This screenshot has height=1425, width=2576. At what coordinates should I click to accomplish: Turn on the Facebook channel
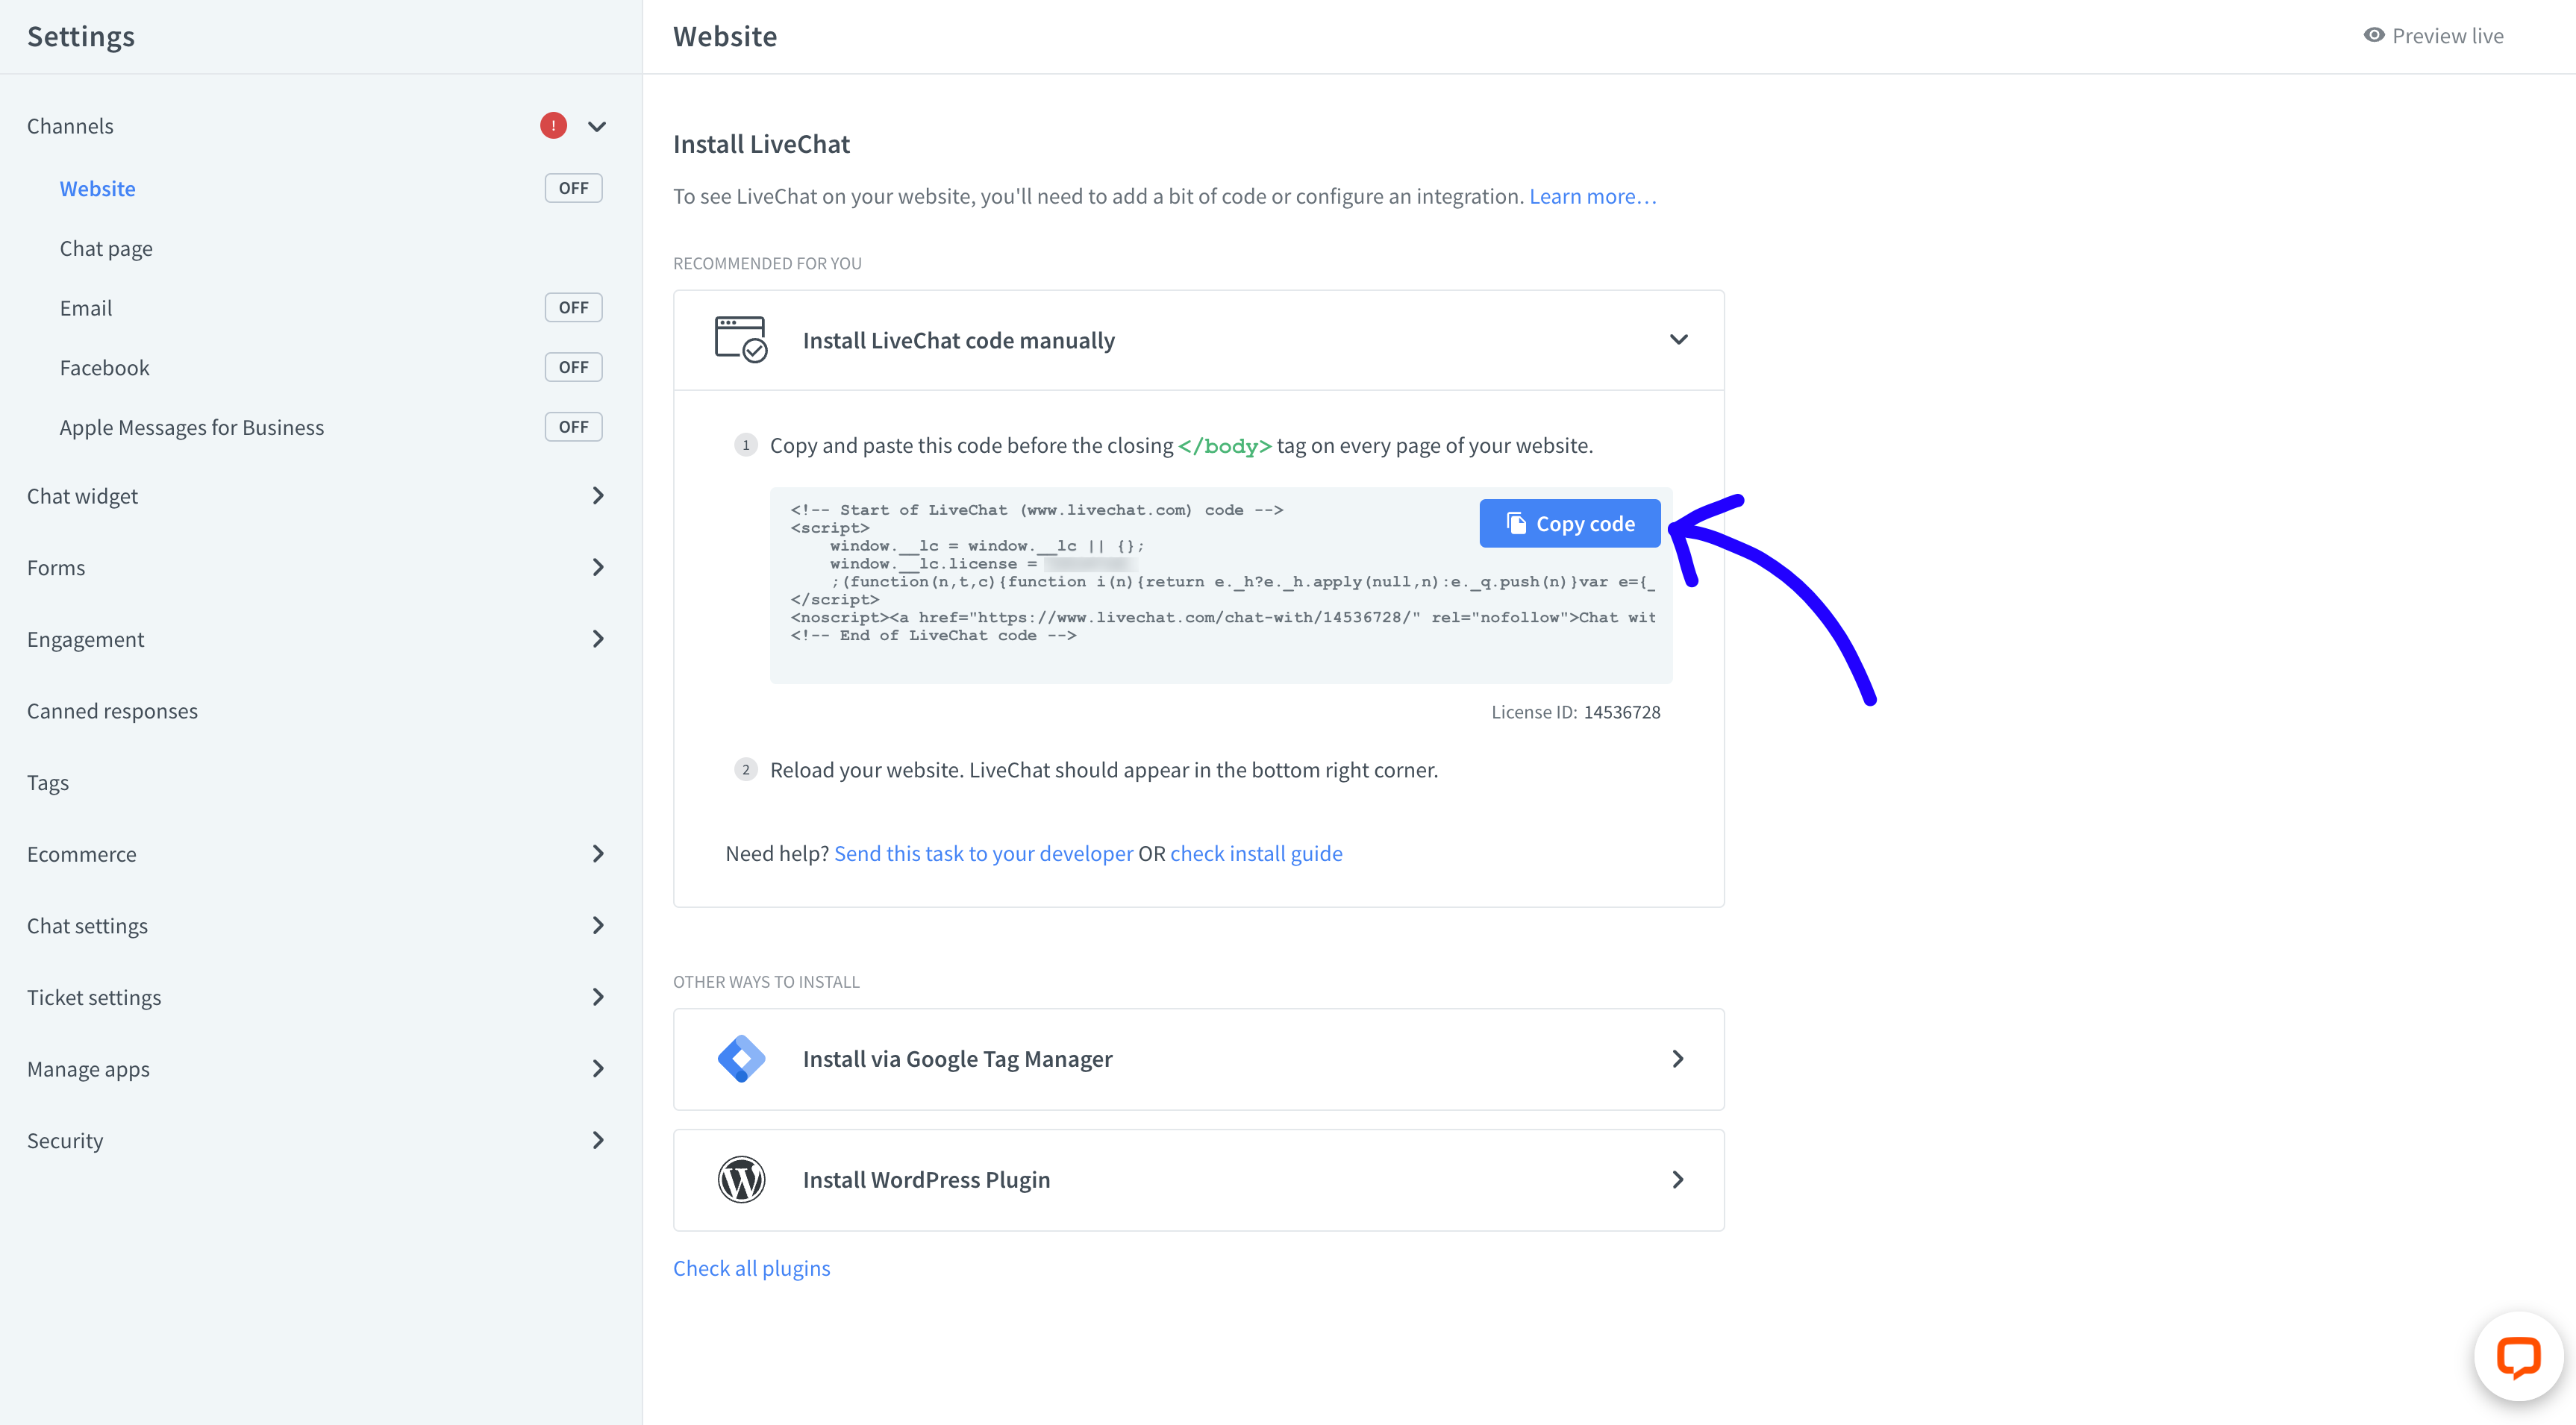point(573,366)
